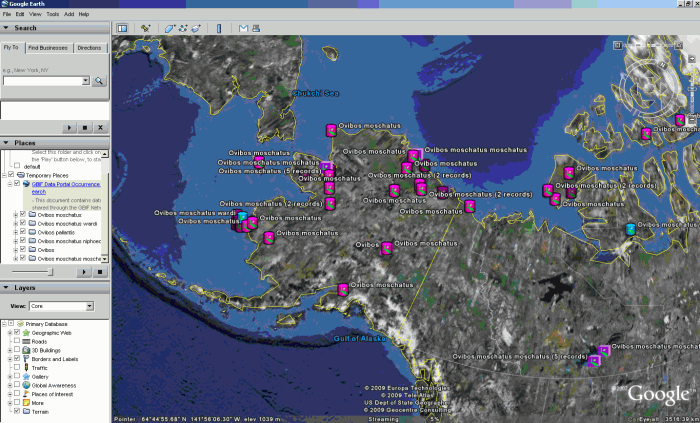
Task: Select marker labeled Ovibos moschatus moschatus (5 records)
Action: click(x=594, y=361)
